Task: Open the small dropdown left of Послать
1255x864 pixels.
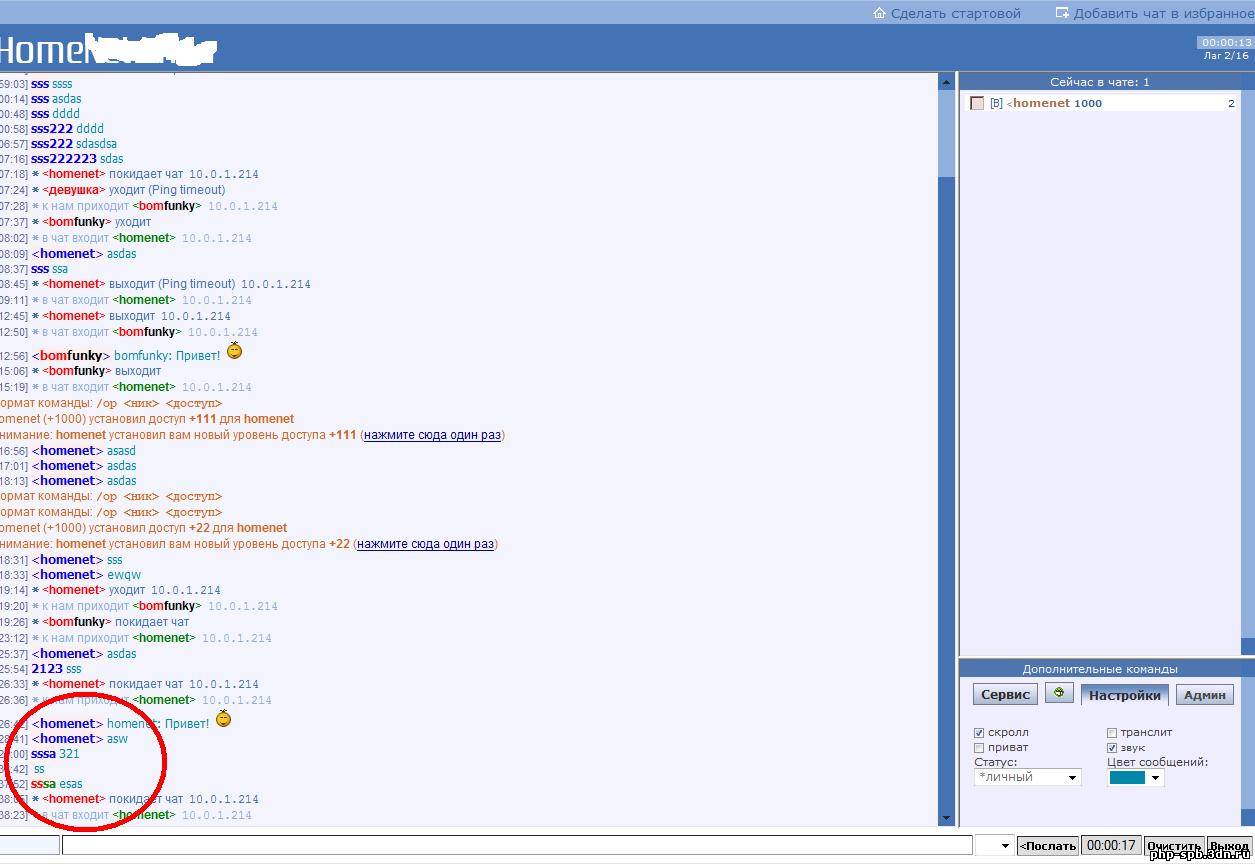Action: (994, 846)
